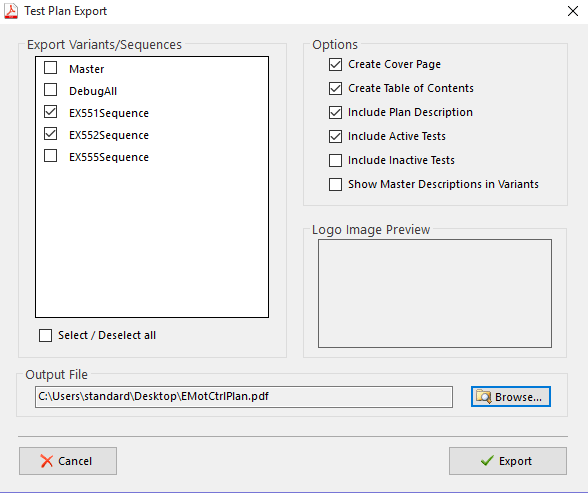Image resolution: width=588 pixels, height=493 pixels.
Task: Click the red X Cancel icon
Action: coord(47,461)
